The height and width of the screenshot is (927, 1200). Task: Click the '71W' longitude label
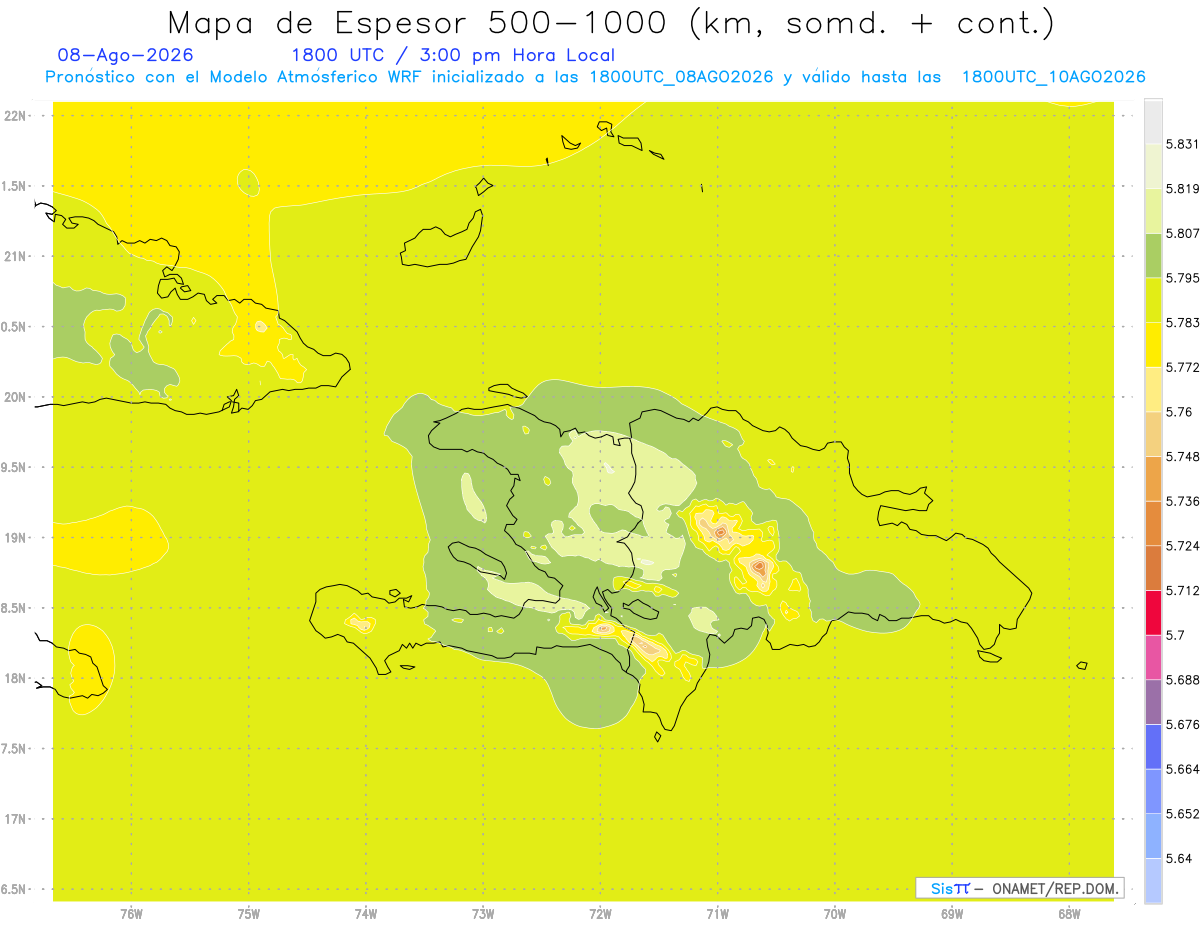click(717, 913)
